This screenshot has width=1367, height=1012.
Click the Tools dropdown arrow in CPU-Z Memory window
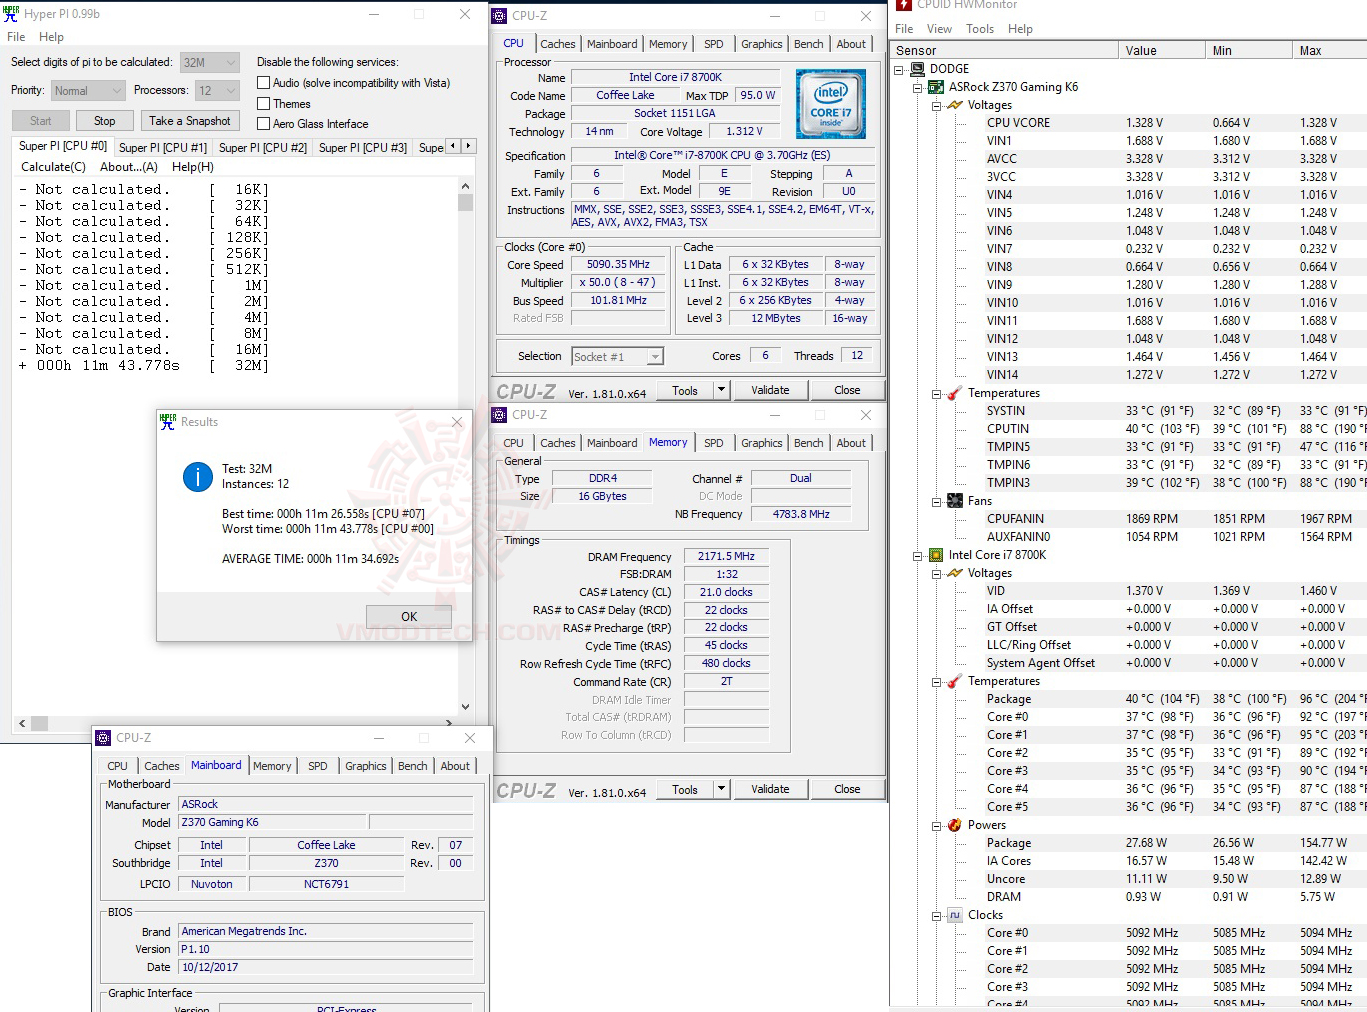point(721,789)
